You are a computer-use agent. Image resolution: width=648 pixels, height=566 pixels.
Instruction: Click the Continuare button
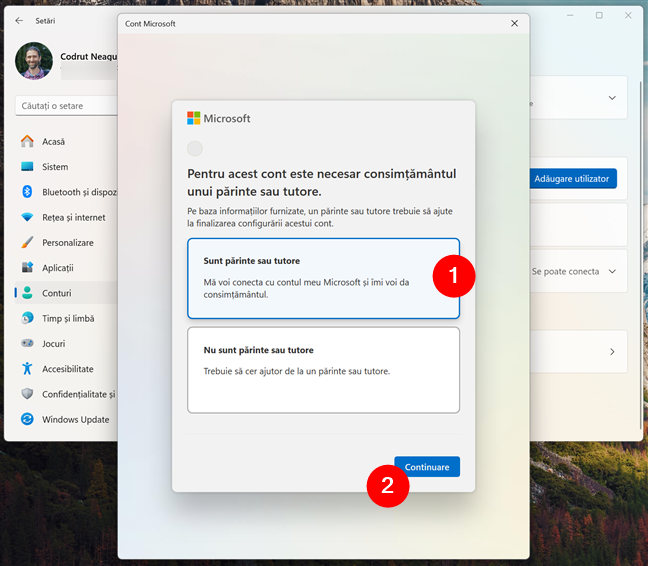click(427, 467)
